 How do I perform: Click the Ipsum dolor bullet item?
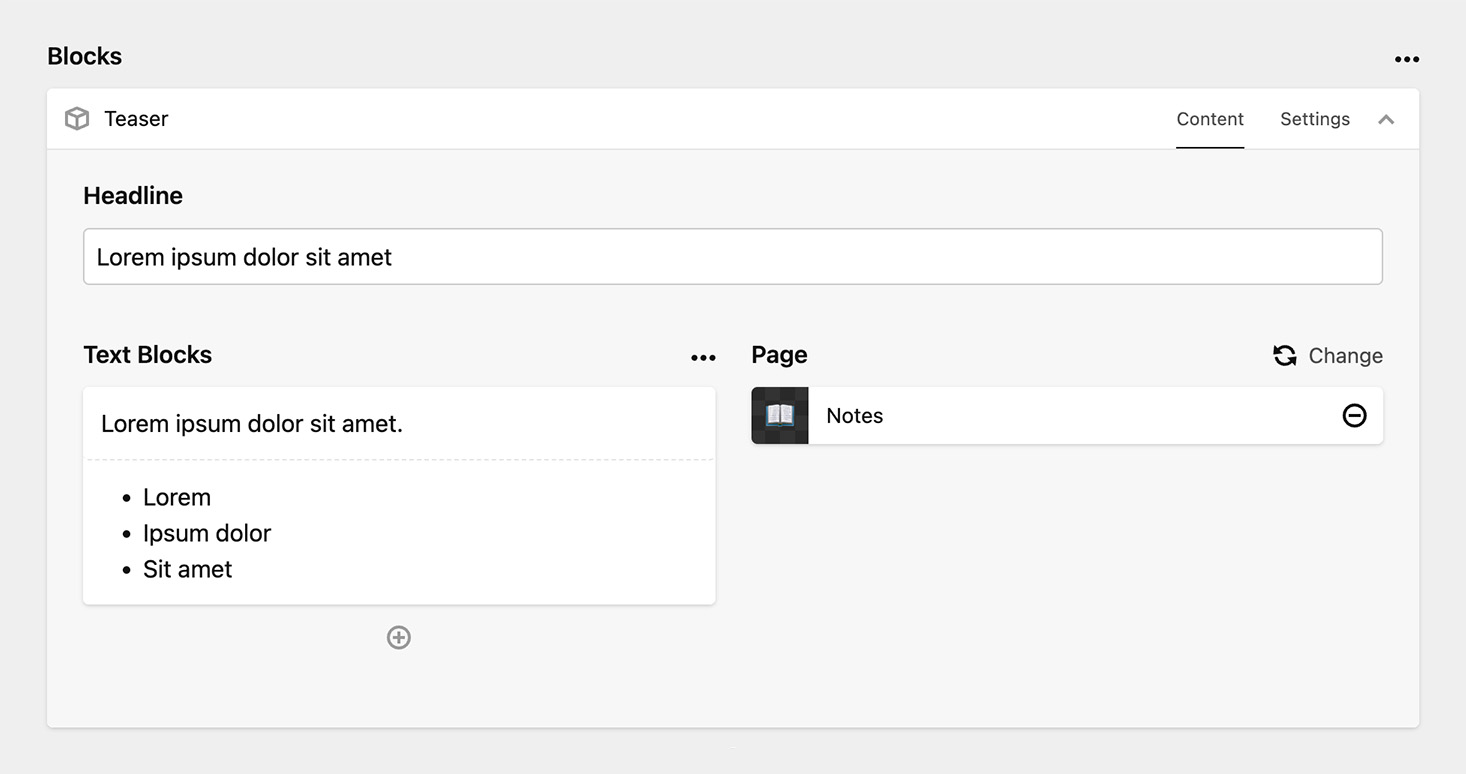207,533
